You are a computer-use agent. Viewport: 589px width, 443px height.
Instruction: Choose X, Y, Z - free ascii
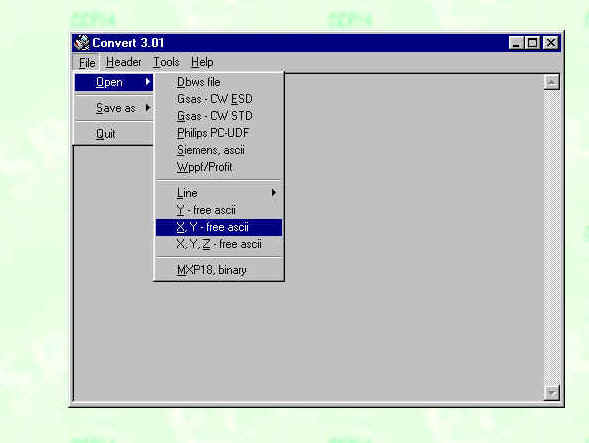coord(219,244)
